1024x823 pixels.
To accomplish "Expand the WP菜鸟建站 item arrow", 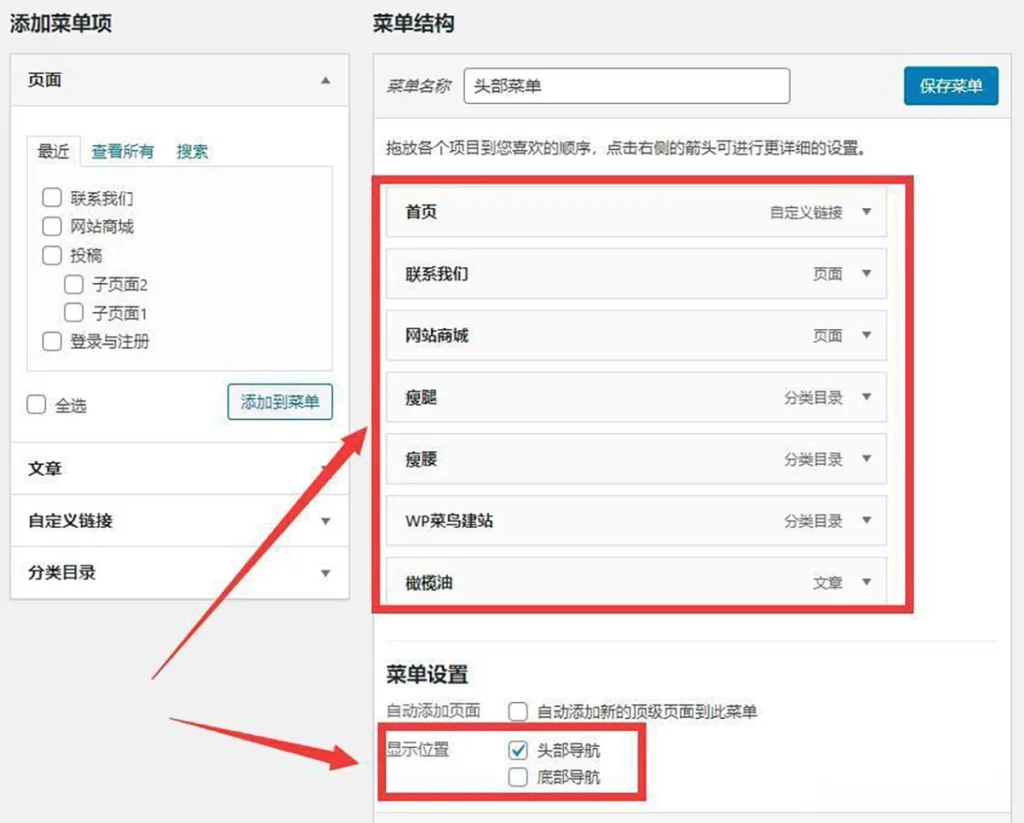I will pos(866,521).
